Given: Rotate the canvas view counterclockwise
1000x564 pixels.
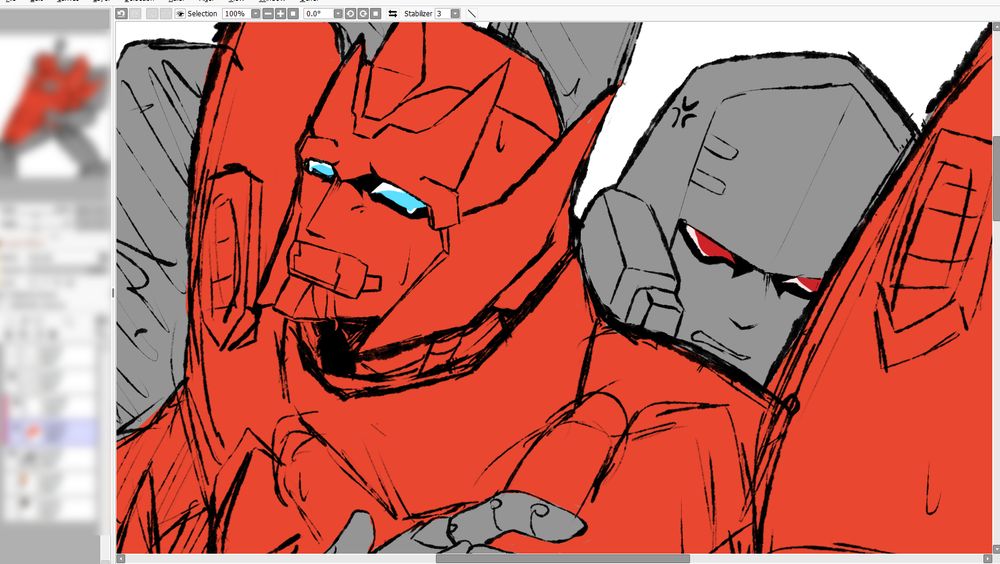Looking at the screenshot, I should 350,13.
